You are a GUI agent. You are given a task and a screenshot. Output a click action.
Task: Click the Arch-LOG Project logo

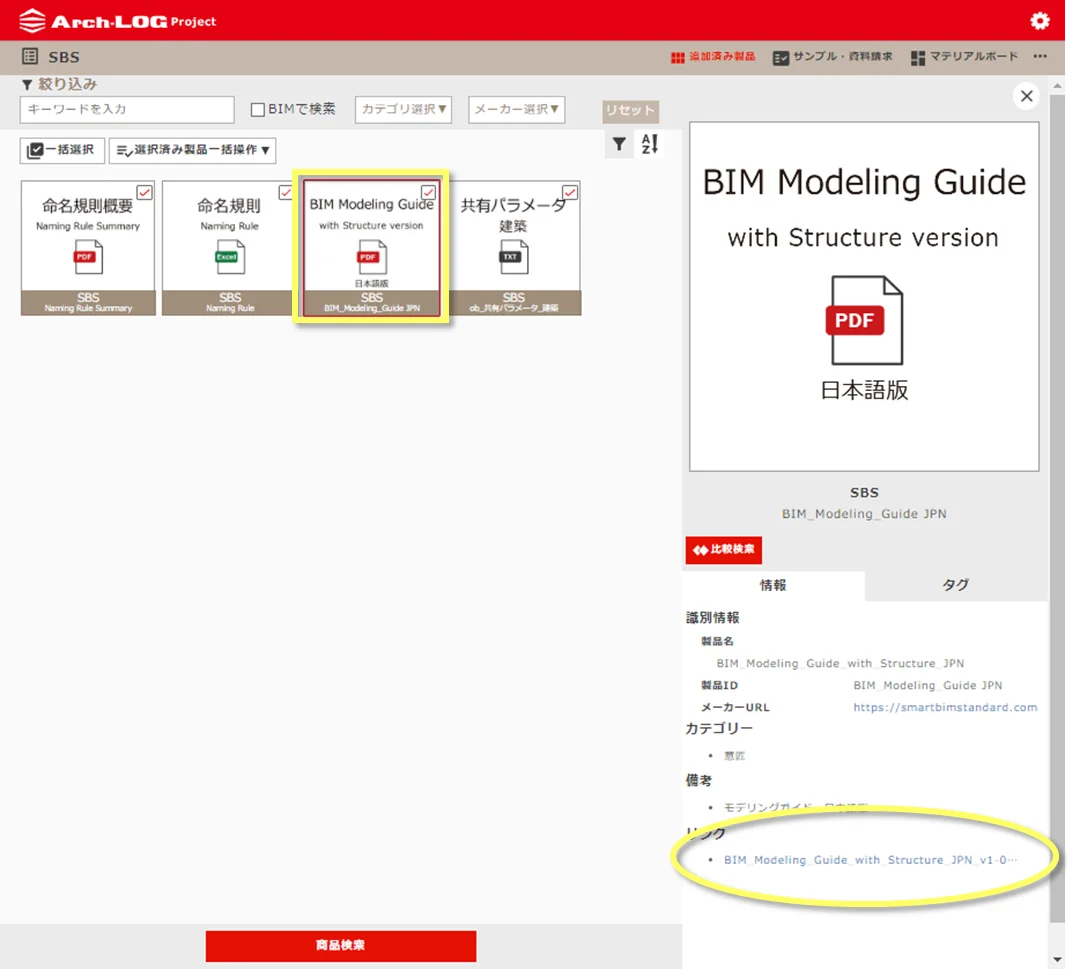coord(117,21)
